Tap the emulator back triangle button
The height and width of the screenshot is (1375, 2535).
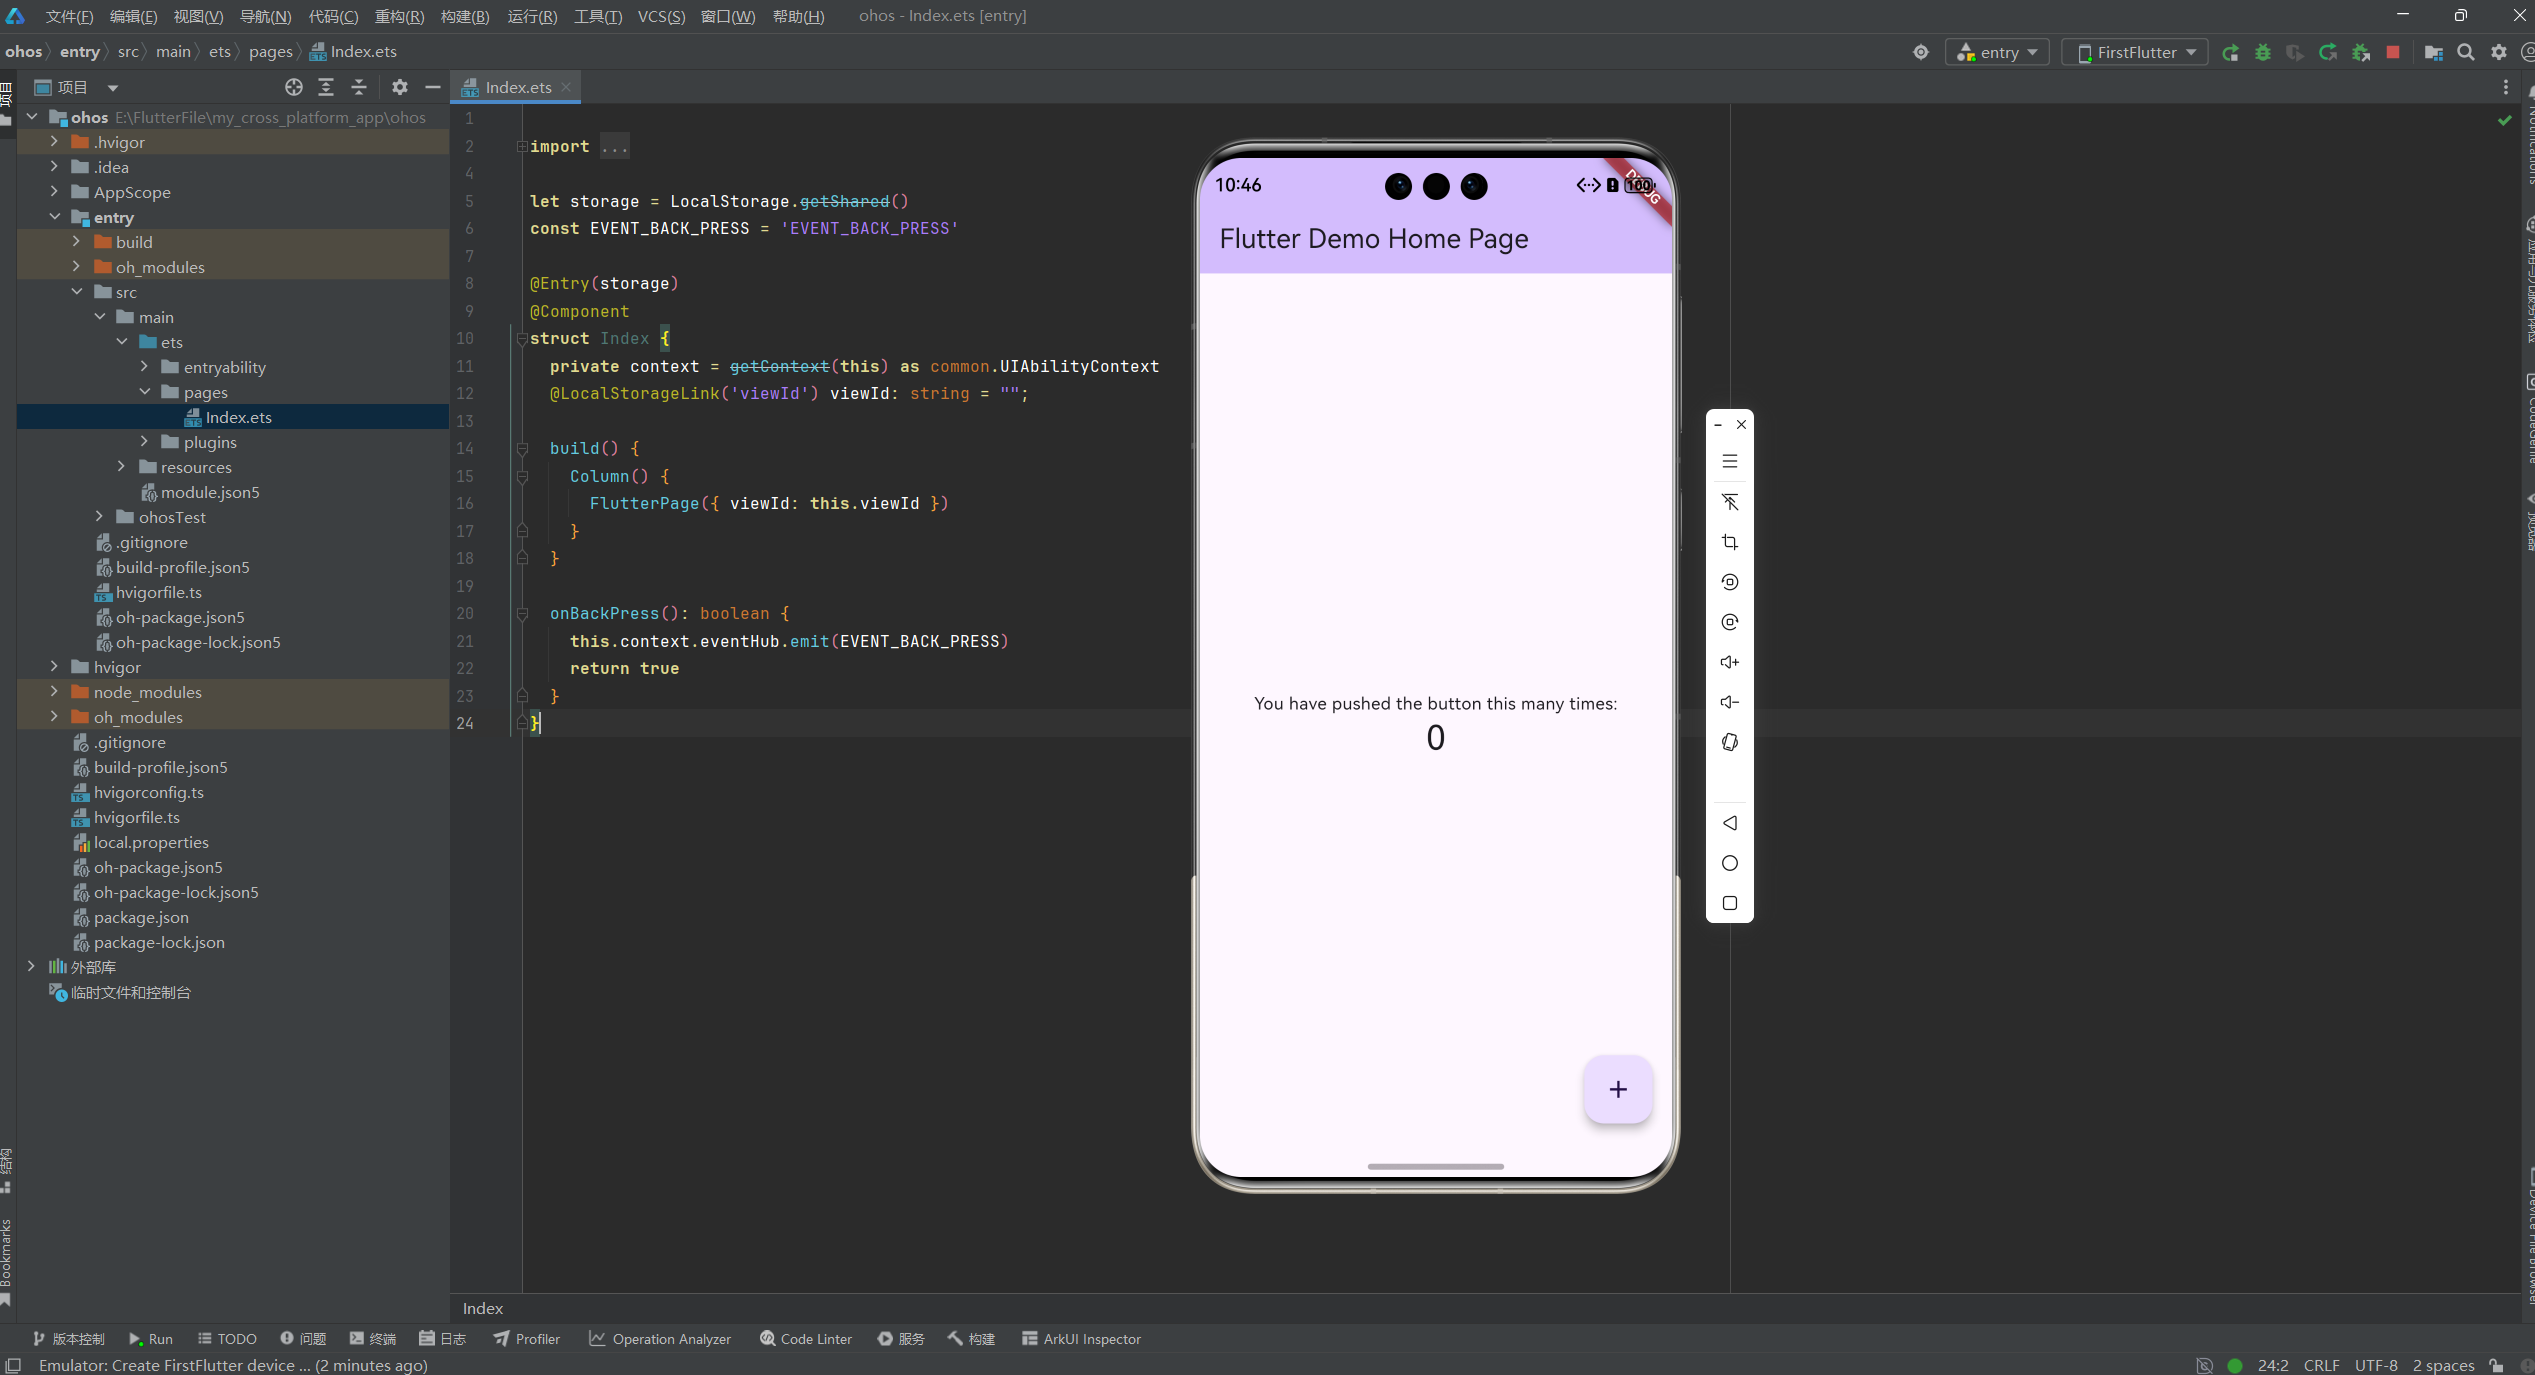[1729, 823]
